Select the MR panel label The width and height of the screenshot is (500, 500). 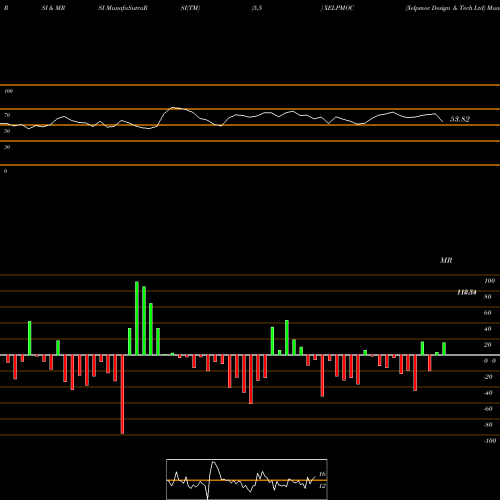(446, 260)
